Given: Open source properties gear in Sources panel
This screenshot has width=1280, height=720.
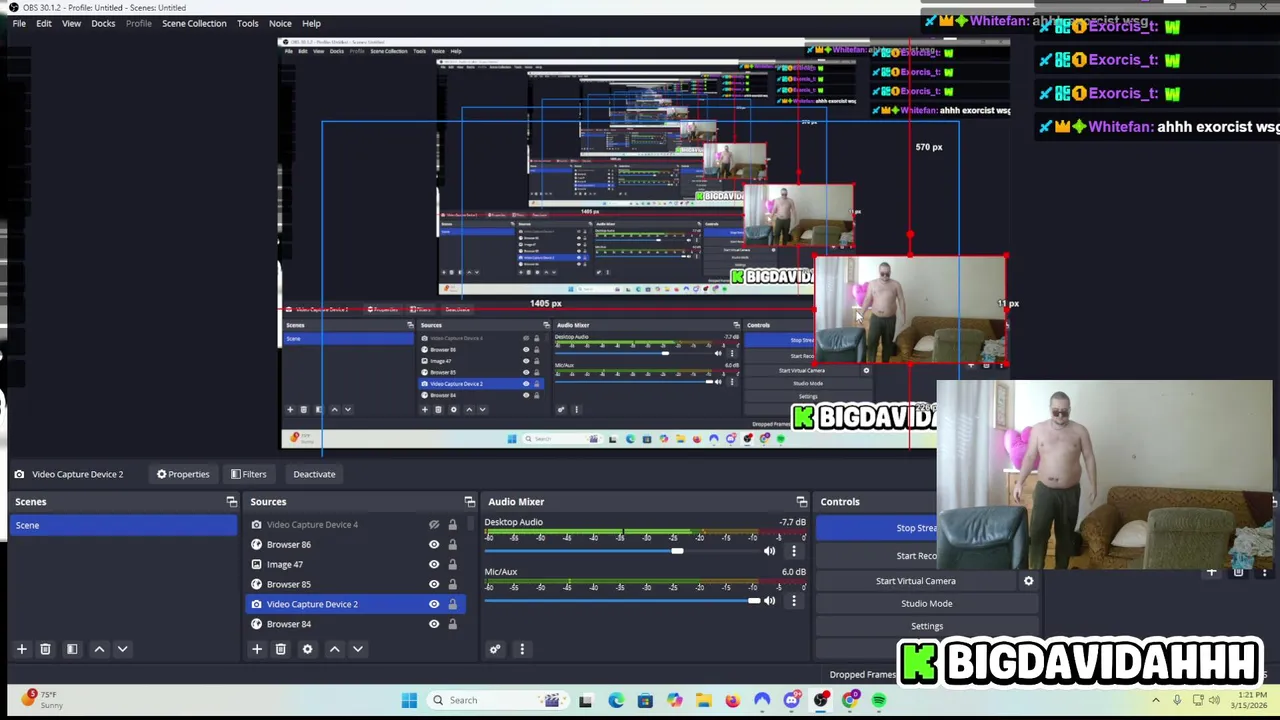Looking at the screenshot, I should 307,649.
